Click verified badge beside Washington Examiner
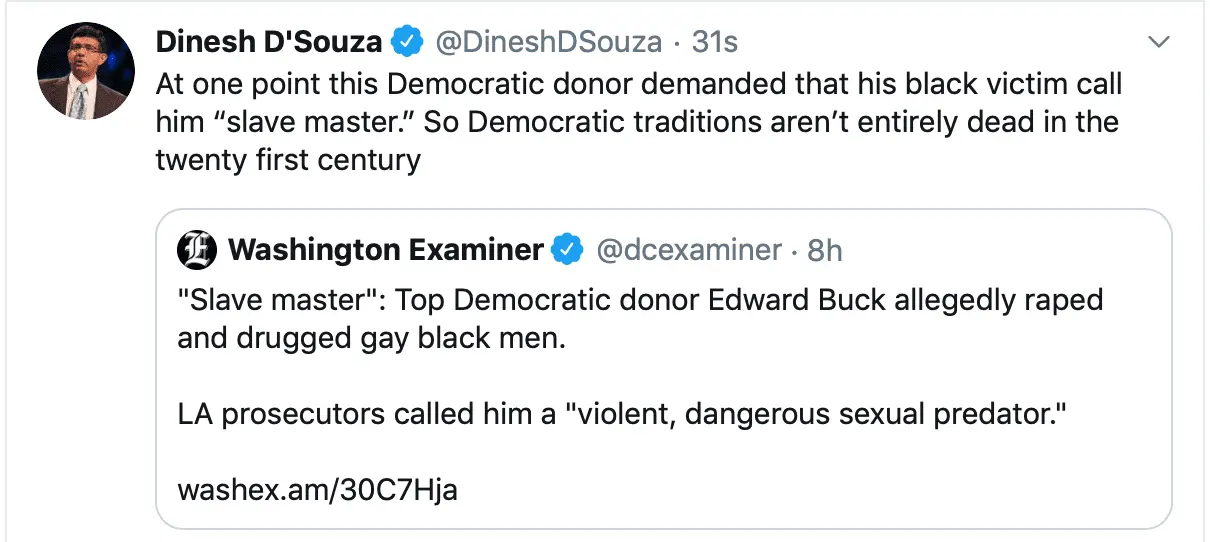This screenshot has height=542, width=1210. point(568,250)
